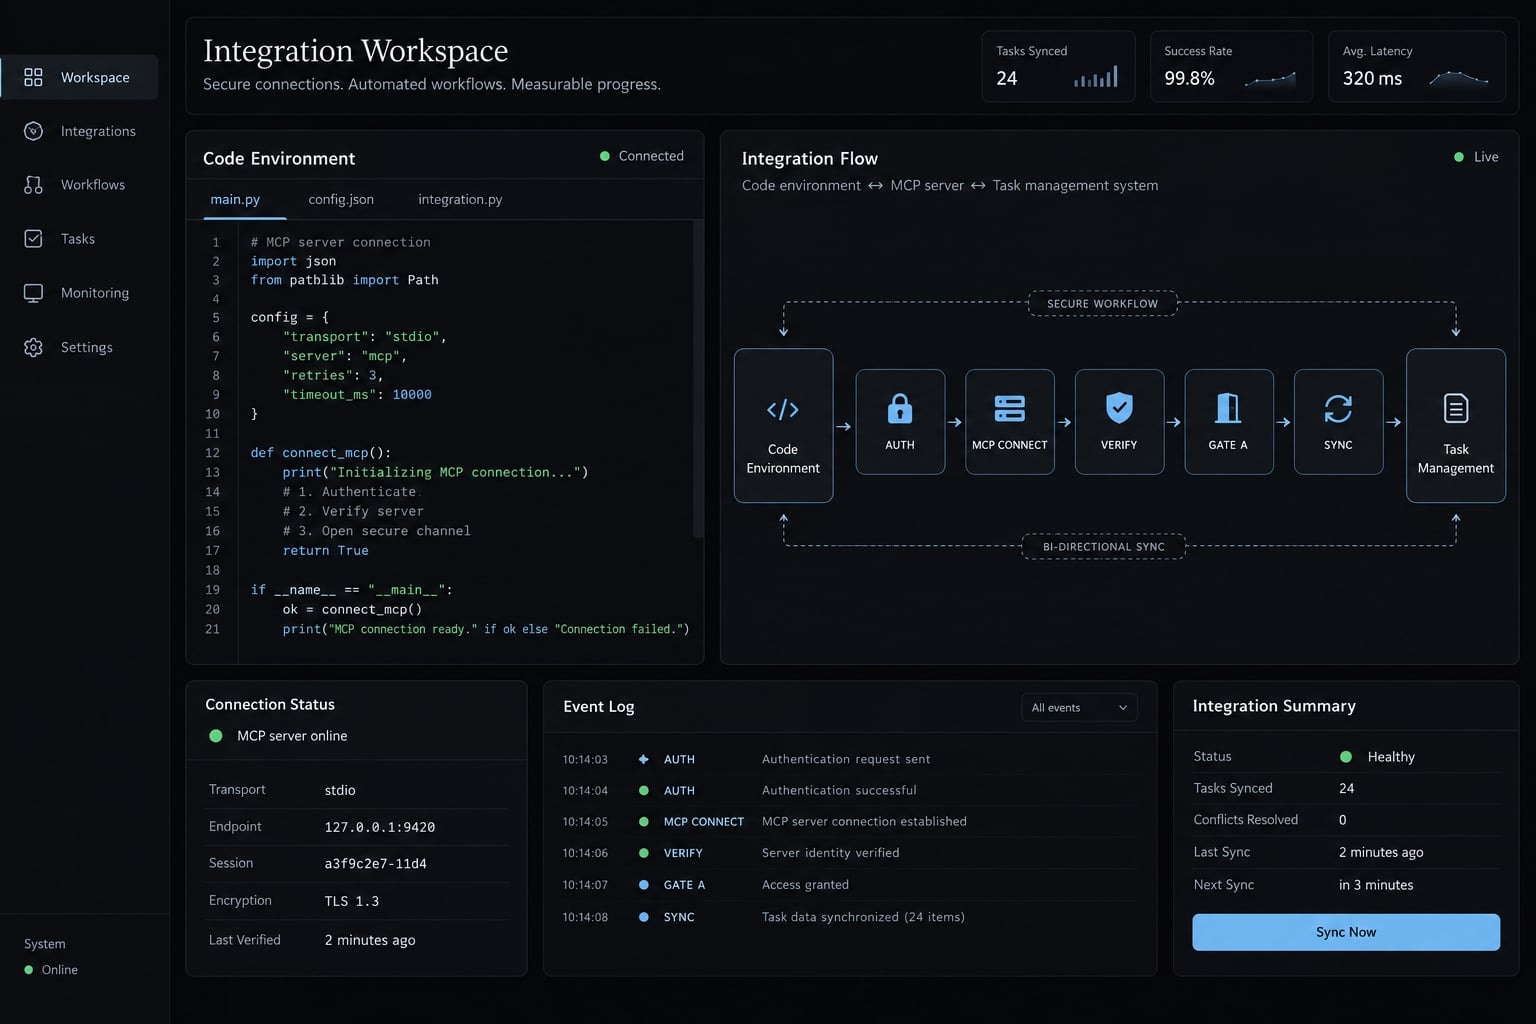1536x1024 pixels.
Task: Click the code editor vertical scrollbar
Action: click(x=698, y=380)
